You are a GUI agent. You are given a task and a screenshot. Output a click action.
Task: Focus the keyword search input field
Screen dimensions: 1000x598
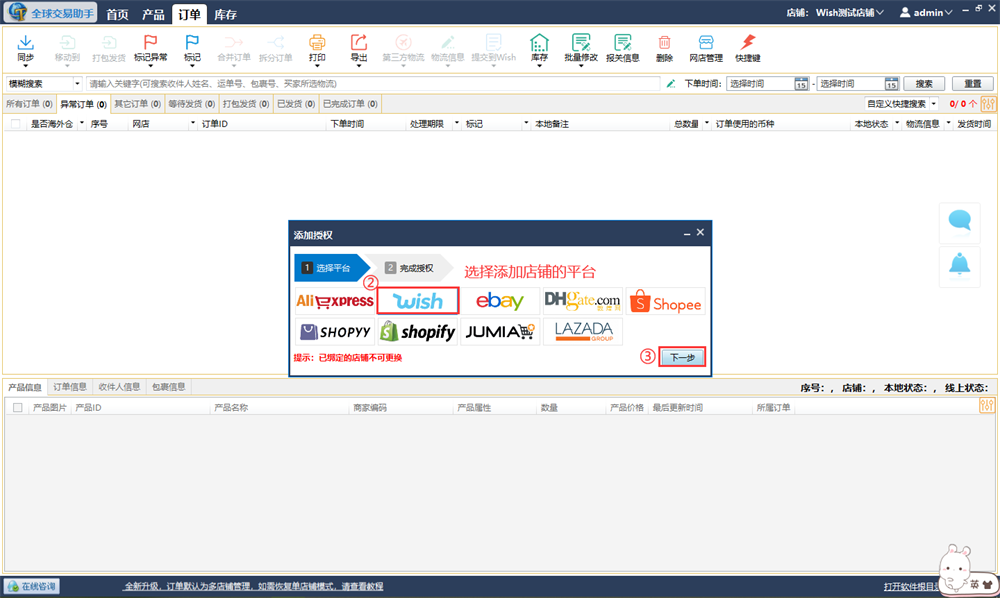pos(373,84)
